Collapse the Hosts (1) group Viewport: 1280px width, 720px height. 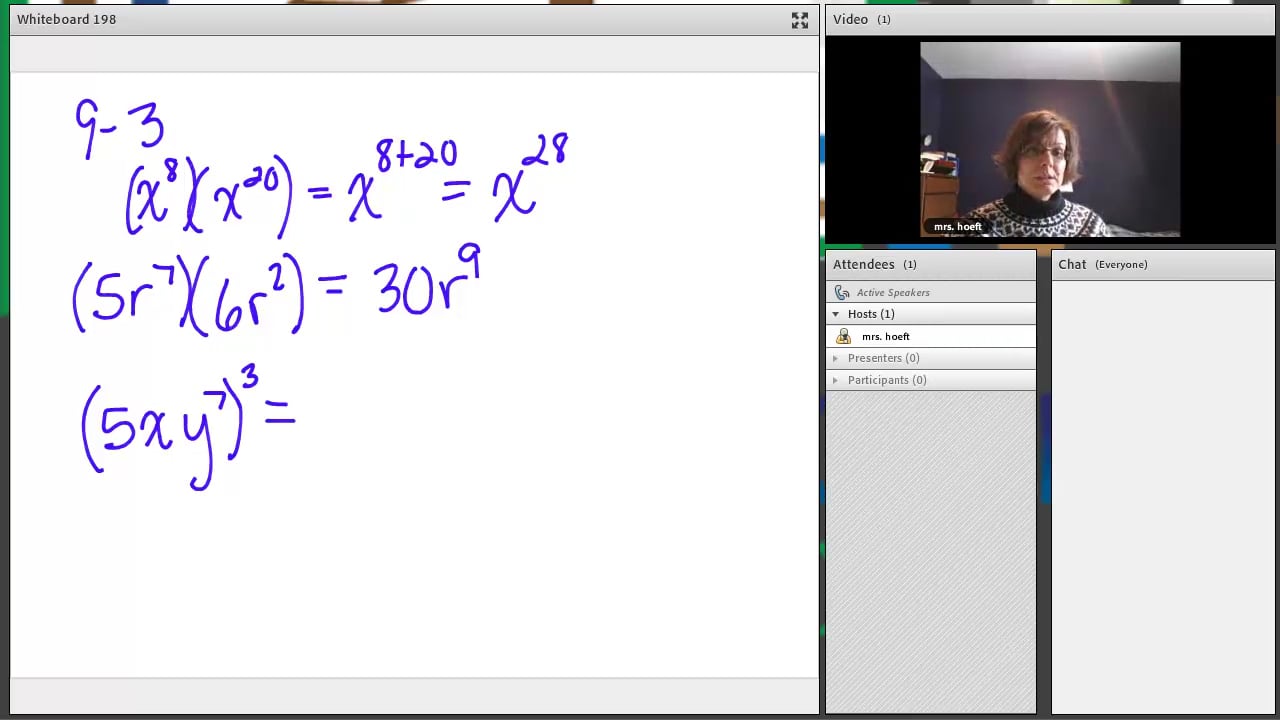tap(836, 314)
